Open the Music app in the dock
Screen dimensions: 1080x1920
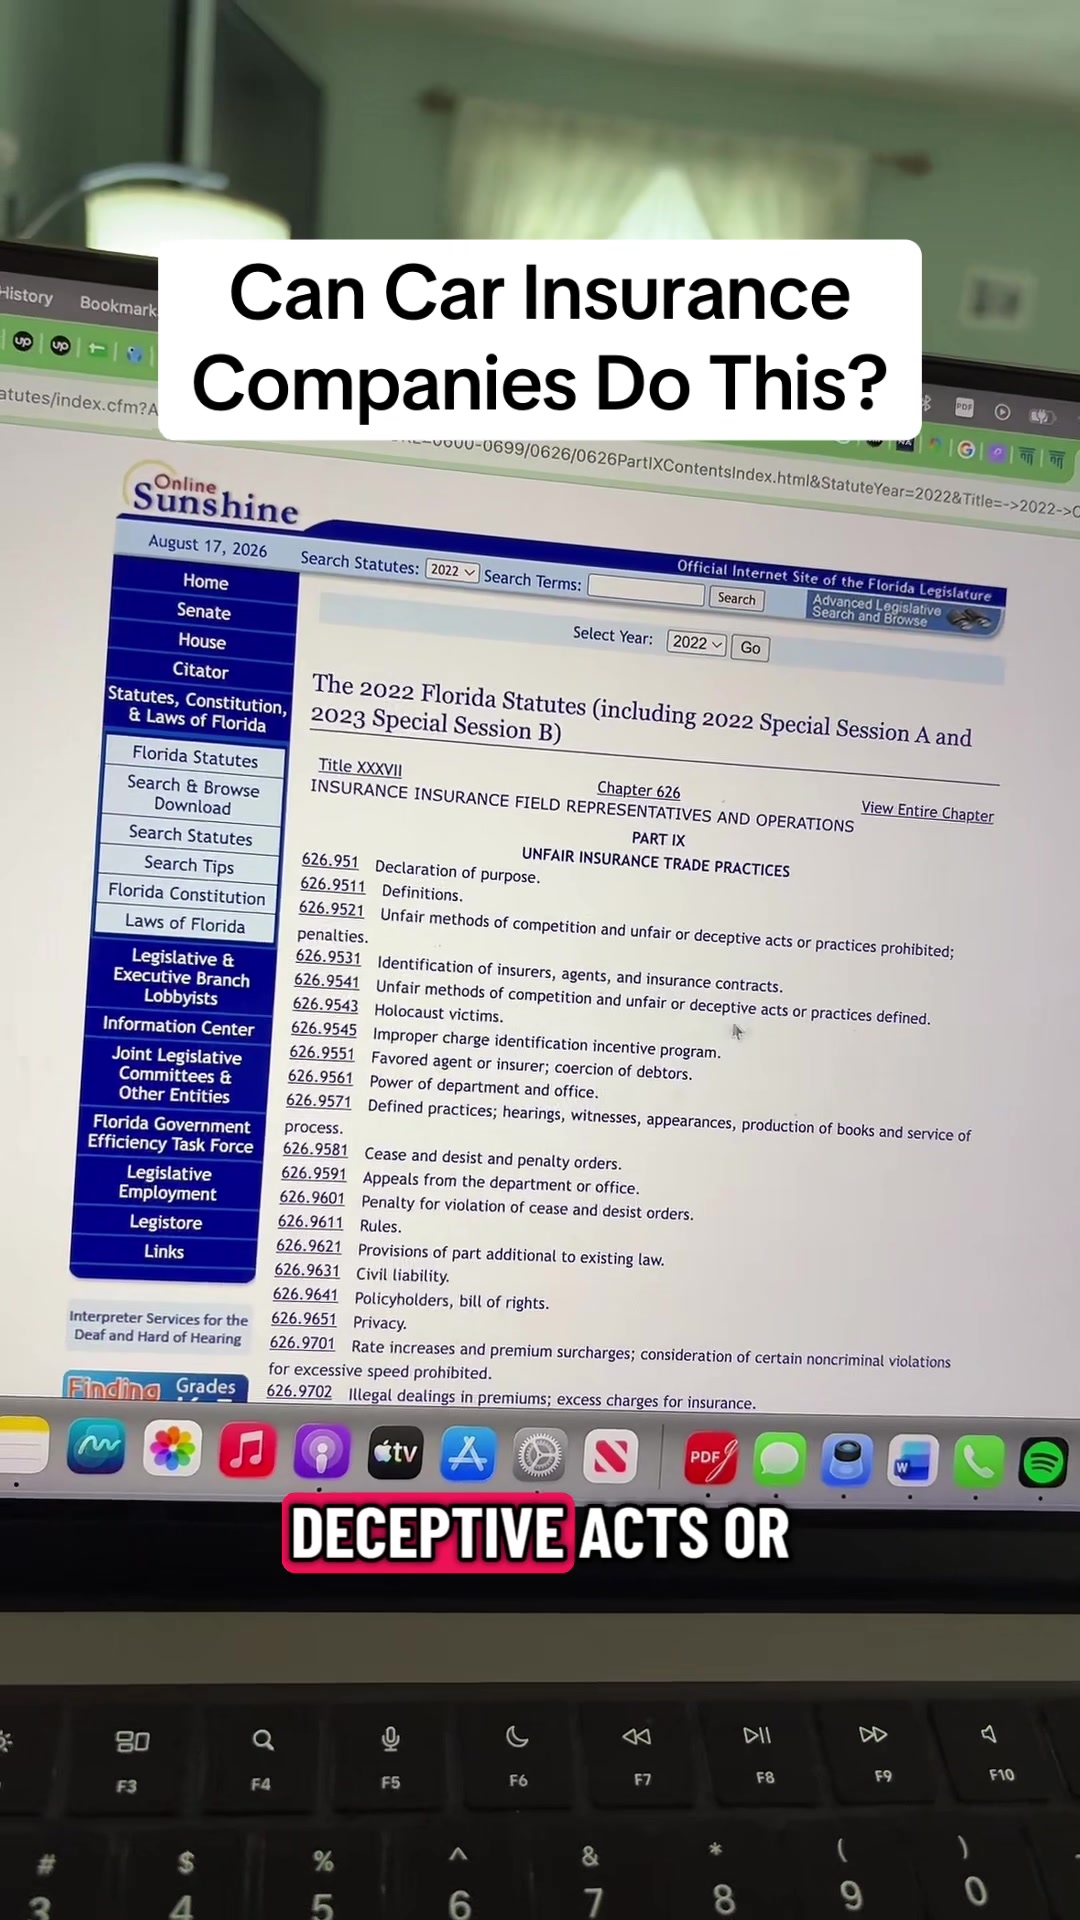click(247, 1450)
